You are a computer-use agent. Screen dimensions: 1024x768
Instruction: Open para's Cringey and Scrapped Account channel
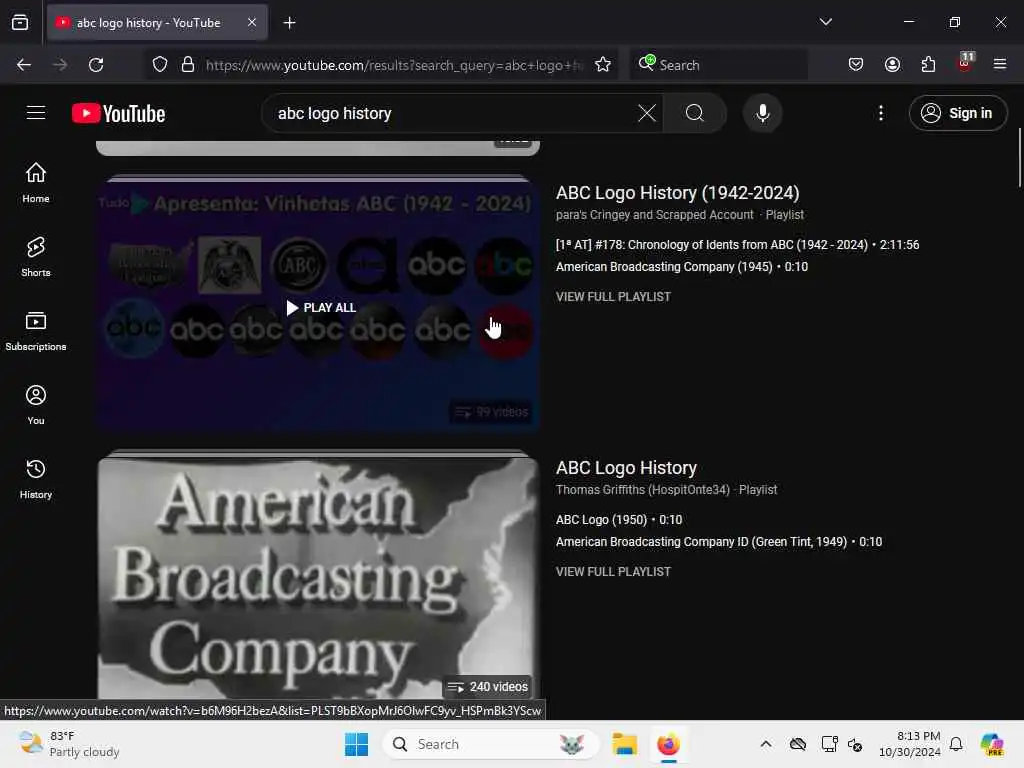click(654, 215)
